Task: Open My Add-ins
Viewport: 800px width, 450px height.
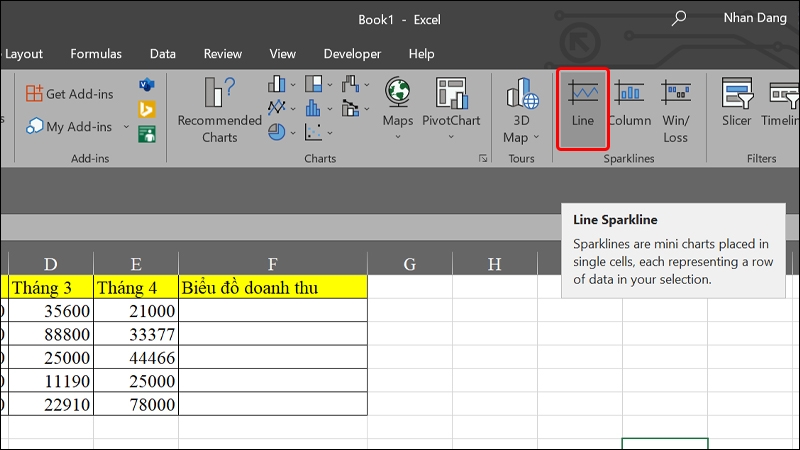Action: click(69, 127)
